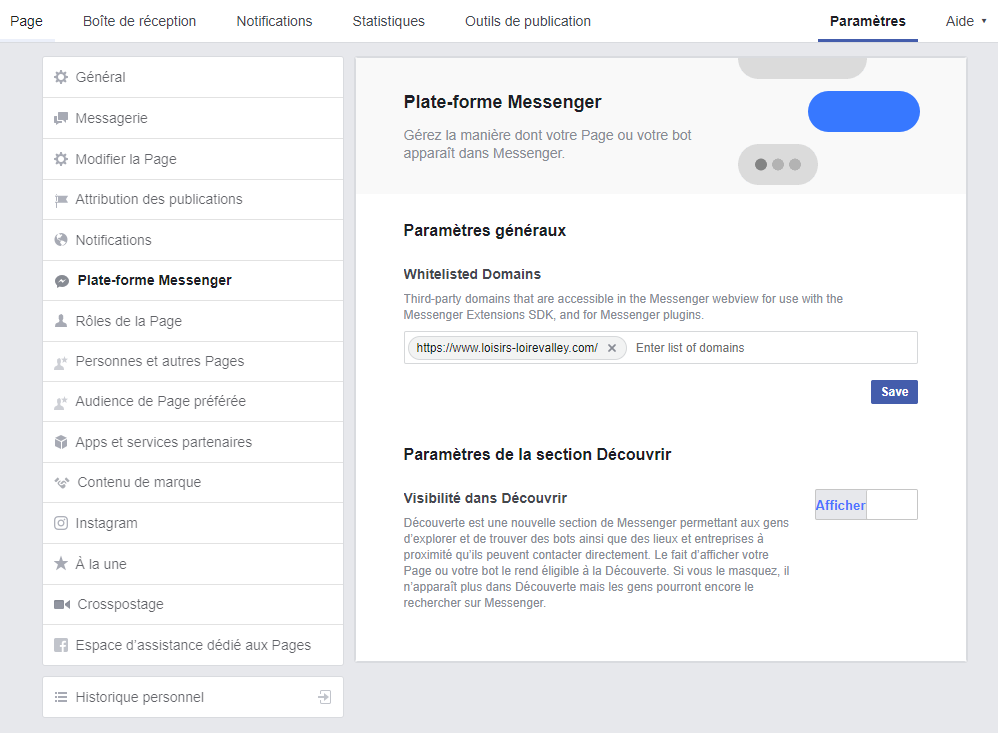The image size is (998, 733).
Task: Open the Outils de publication tab
Action: click(528, 21)
